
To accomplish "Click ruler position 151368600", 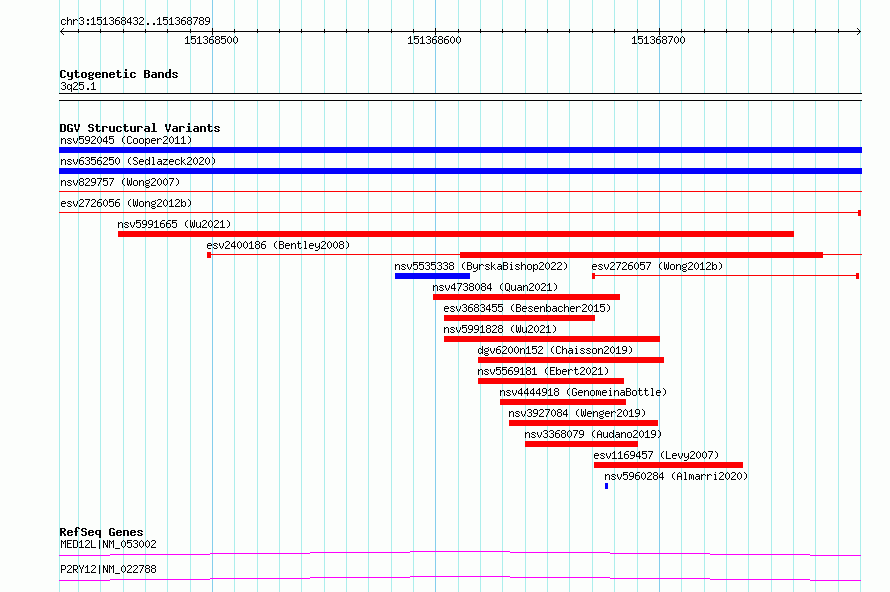I will (x=434, y=40).
